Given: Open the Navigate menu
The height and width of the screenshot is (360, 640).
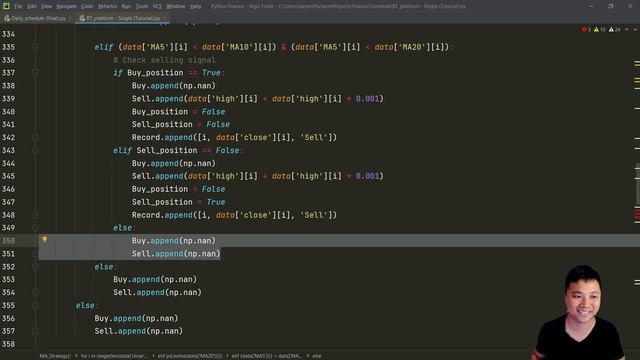Looking at the screenshot, I should (x=66, y=6).
